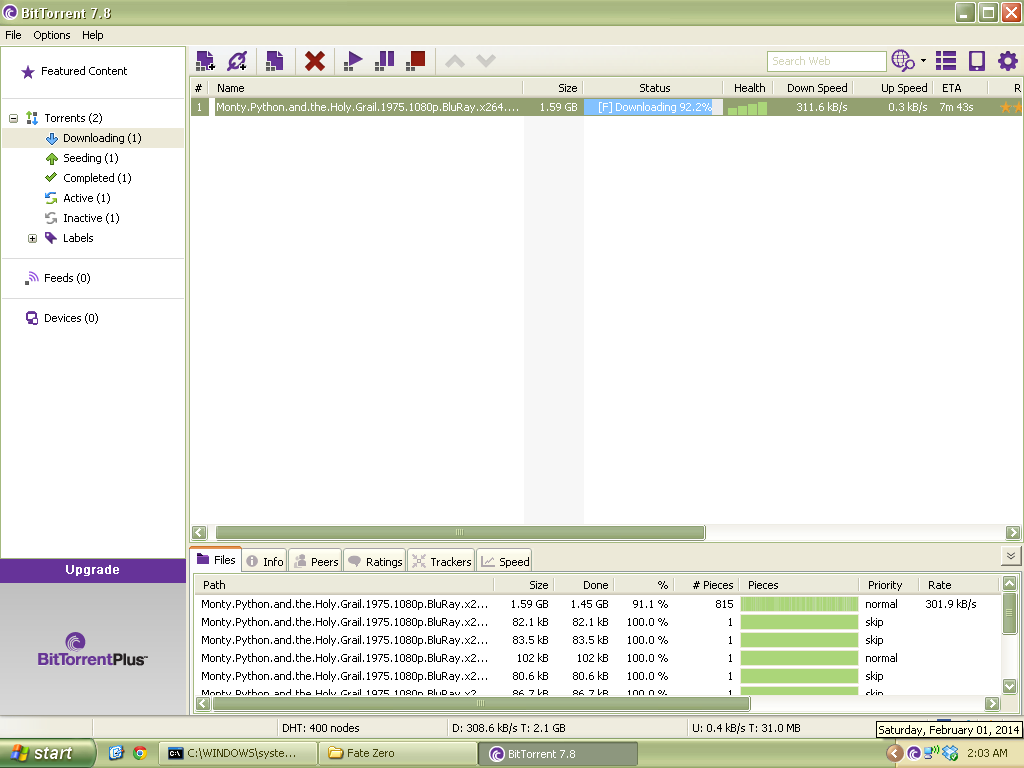The width and height of the screenshot is (1024, 768).
Task: Click the files list scroll-up arrow
Action: (1010, 583)
